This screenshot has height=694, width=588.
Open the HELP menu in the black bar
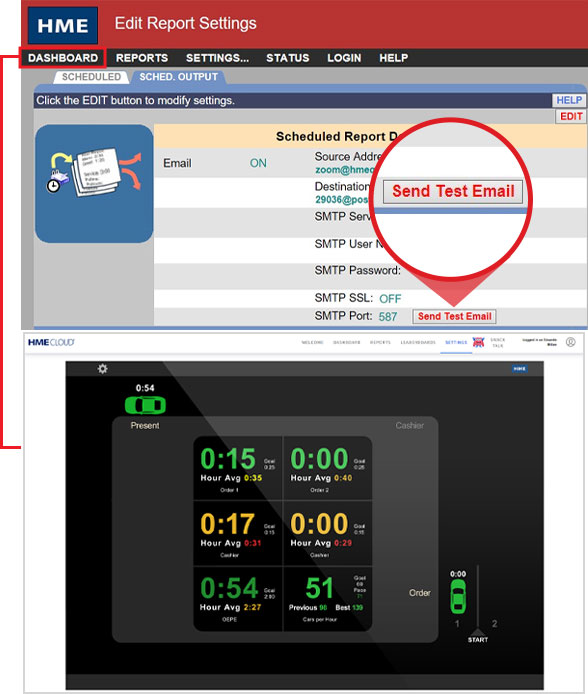(x=393, y=58)
